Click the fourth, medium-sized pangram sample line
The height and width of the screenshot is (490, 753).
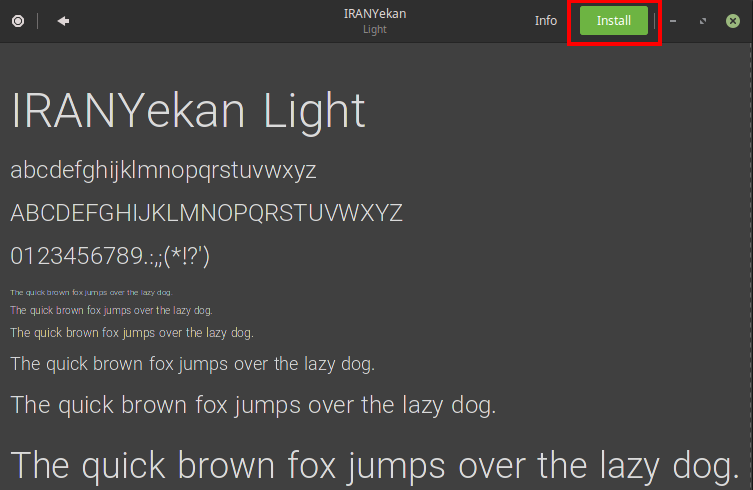[x=192, y=364]
